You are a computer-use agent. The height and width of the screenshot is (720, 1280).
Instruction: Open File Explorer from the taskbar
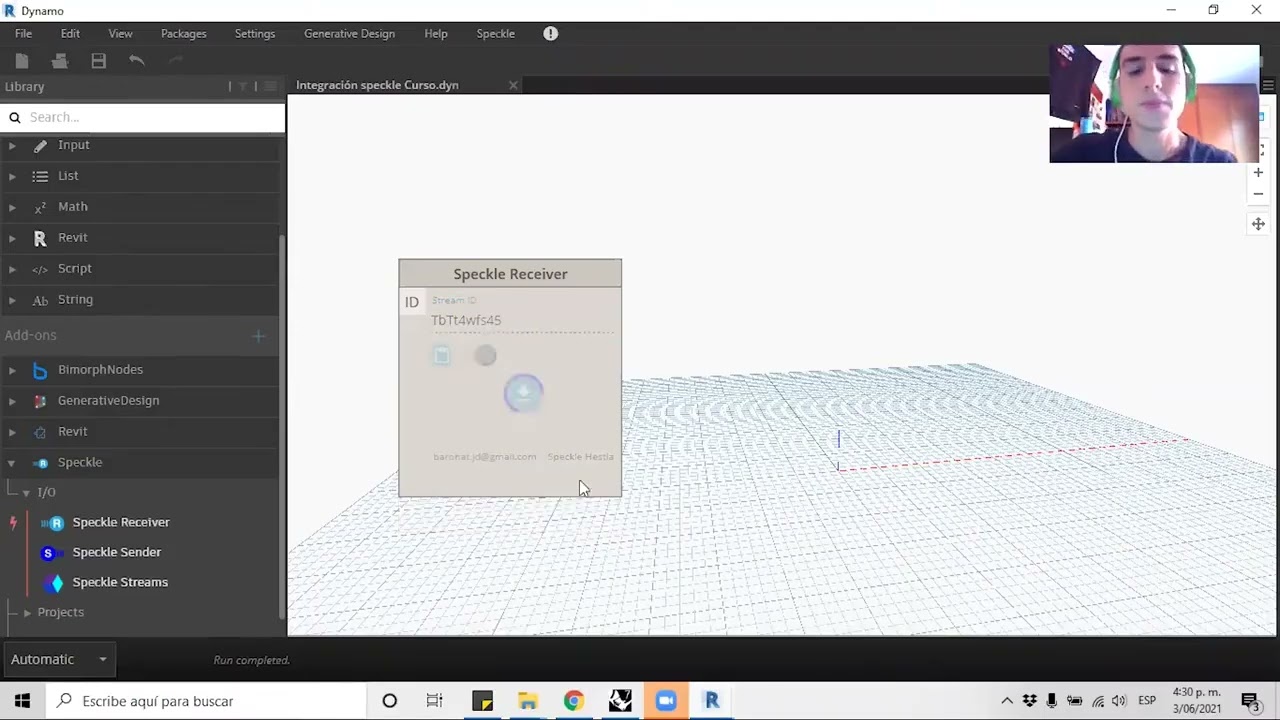[x=528, y=701]
